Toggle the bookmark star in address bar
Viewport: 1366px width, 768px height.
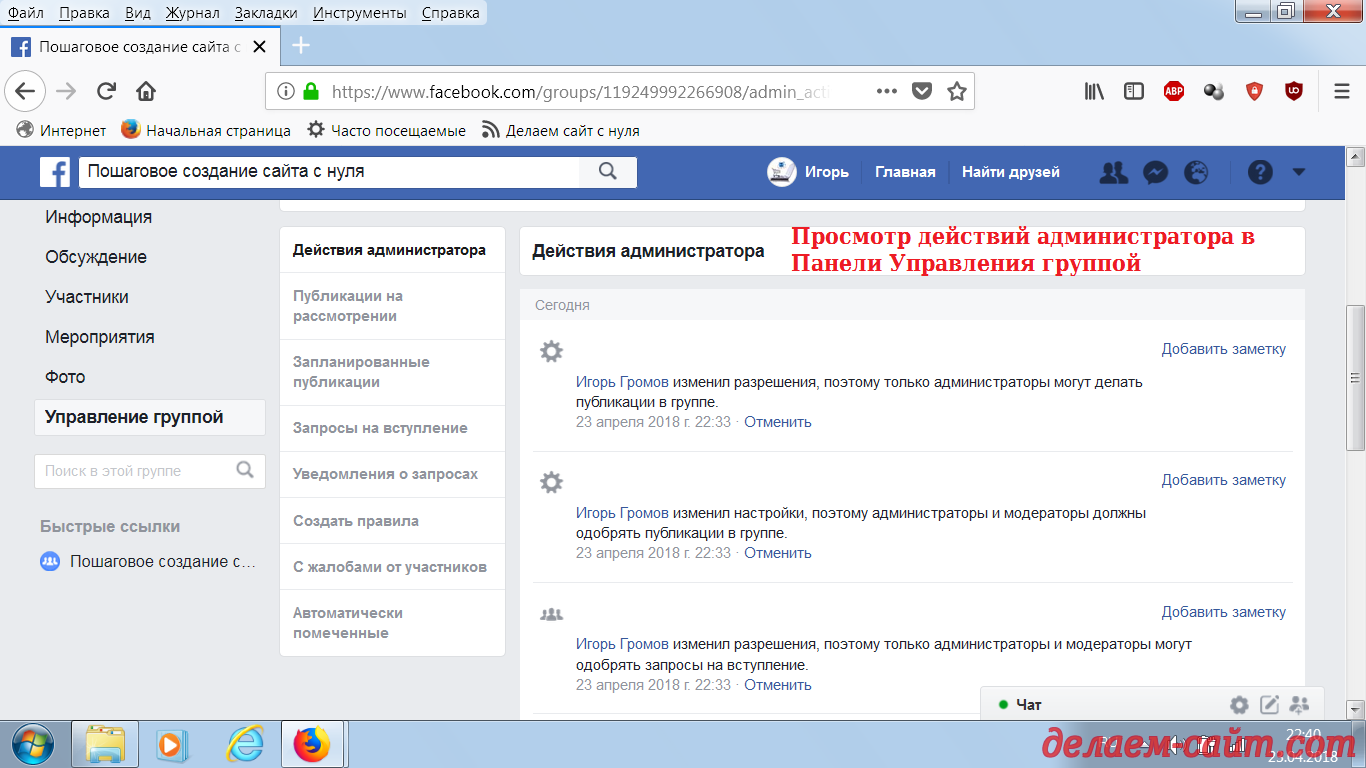point(955,90)
